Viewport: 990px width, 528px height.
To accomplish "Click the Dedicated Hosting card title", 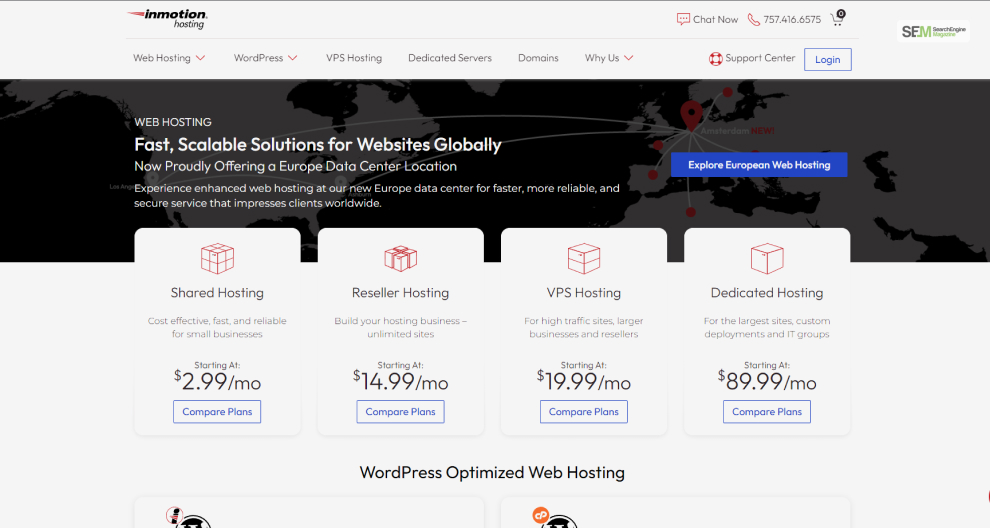I will [x=766, y=293].
